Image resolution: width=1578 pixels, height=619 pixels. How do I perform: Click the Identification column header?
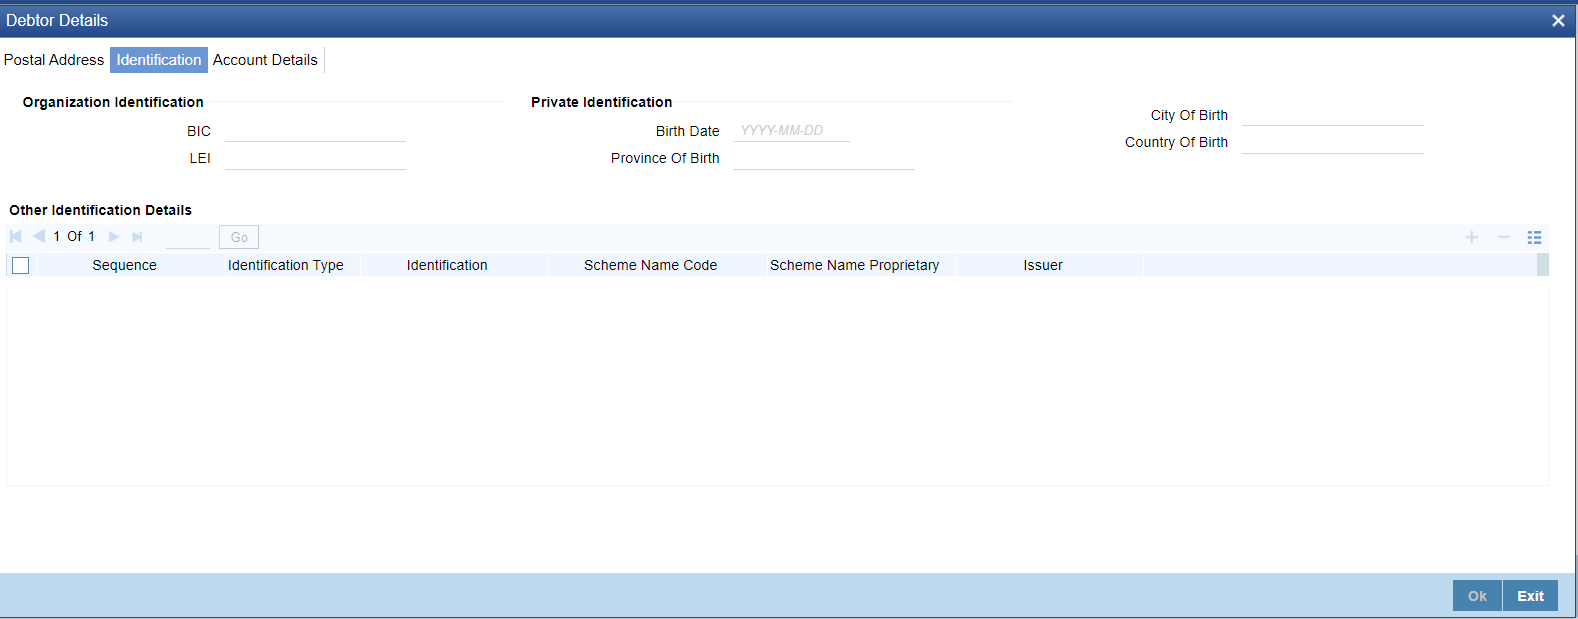[x=447, y=265]
